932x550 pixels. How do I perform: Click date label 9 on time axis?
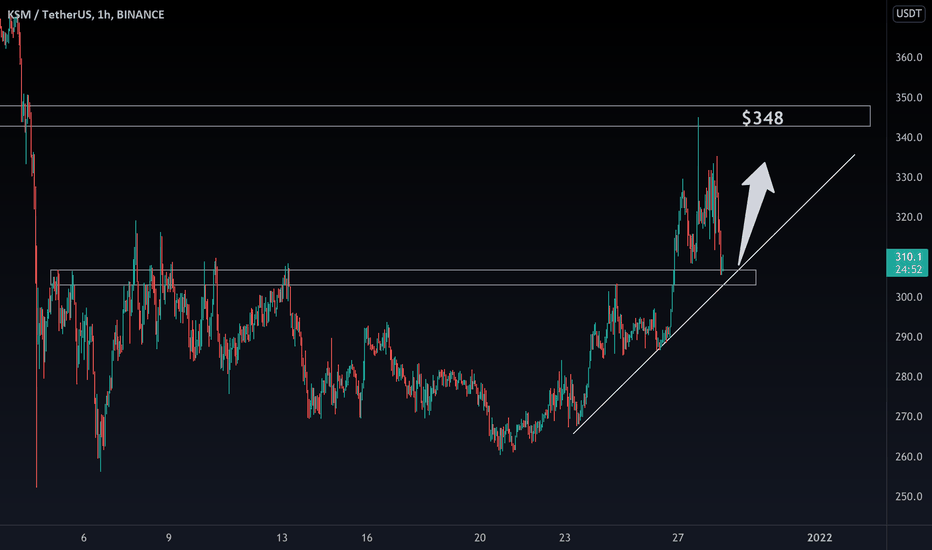[x=169, y=538]
